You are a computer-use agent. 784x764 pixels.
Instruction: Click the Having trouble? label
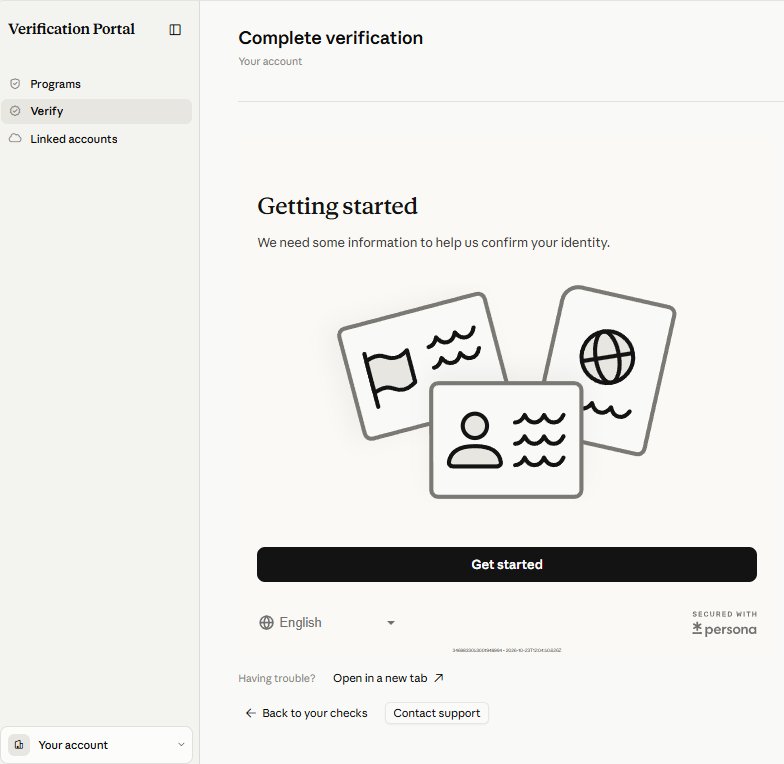(x=276, y=678)
